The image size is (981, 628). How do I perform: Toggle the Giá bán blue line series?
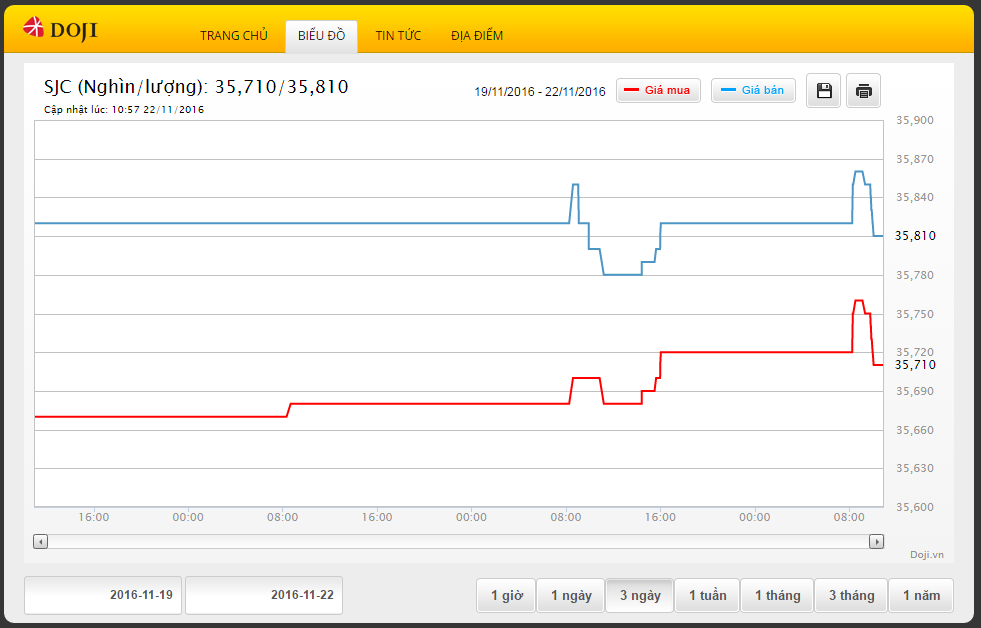(753, 90)
